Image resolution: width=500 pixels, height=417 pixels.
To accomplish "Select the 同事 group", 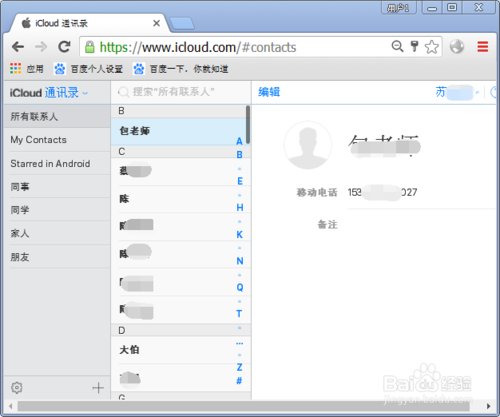I will click(57, 187).
